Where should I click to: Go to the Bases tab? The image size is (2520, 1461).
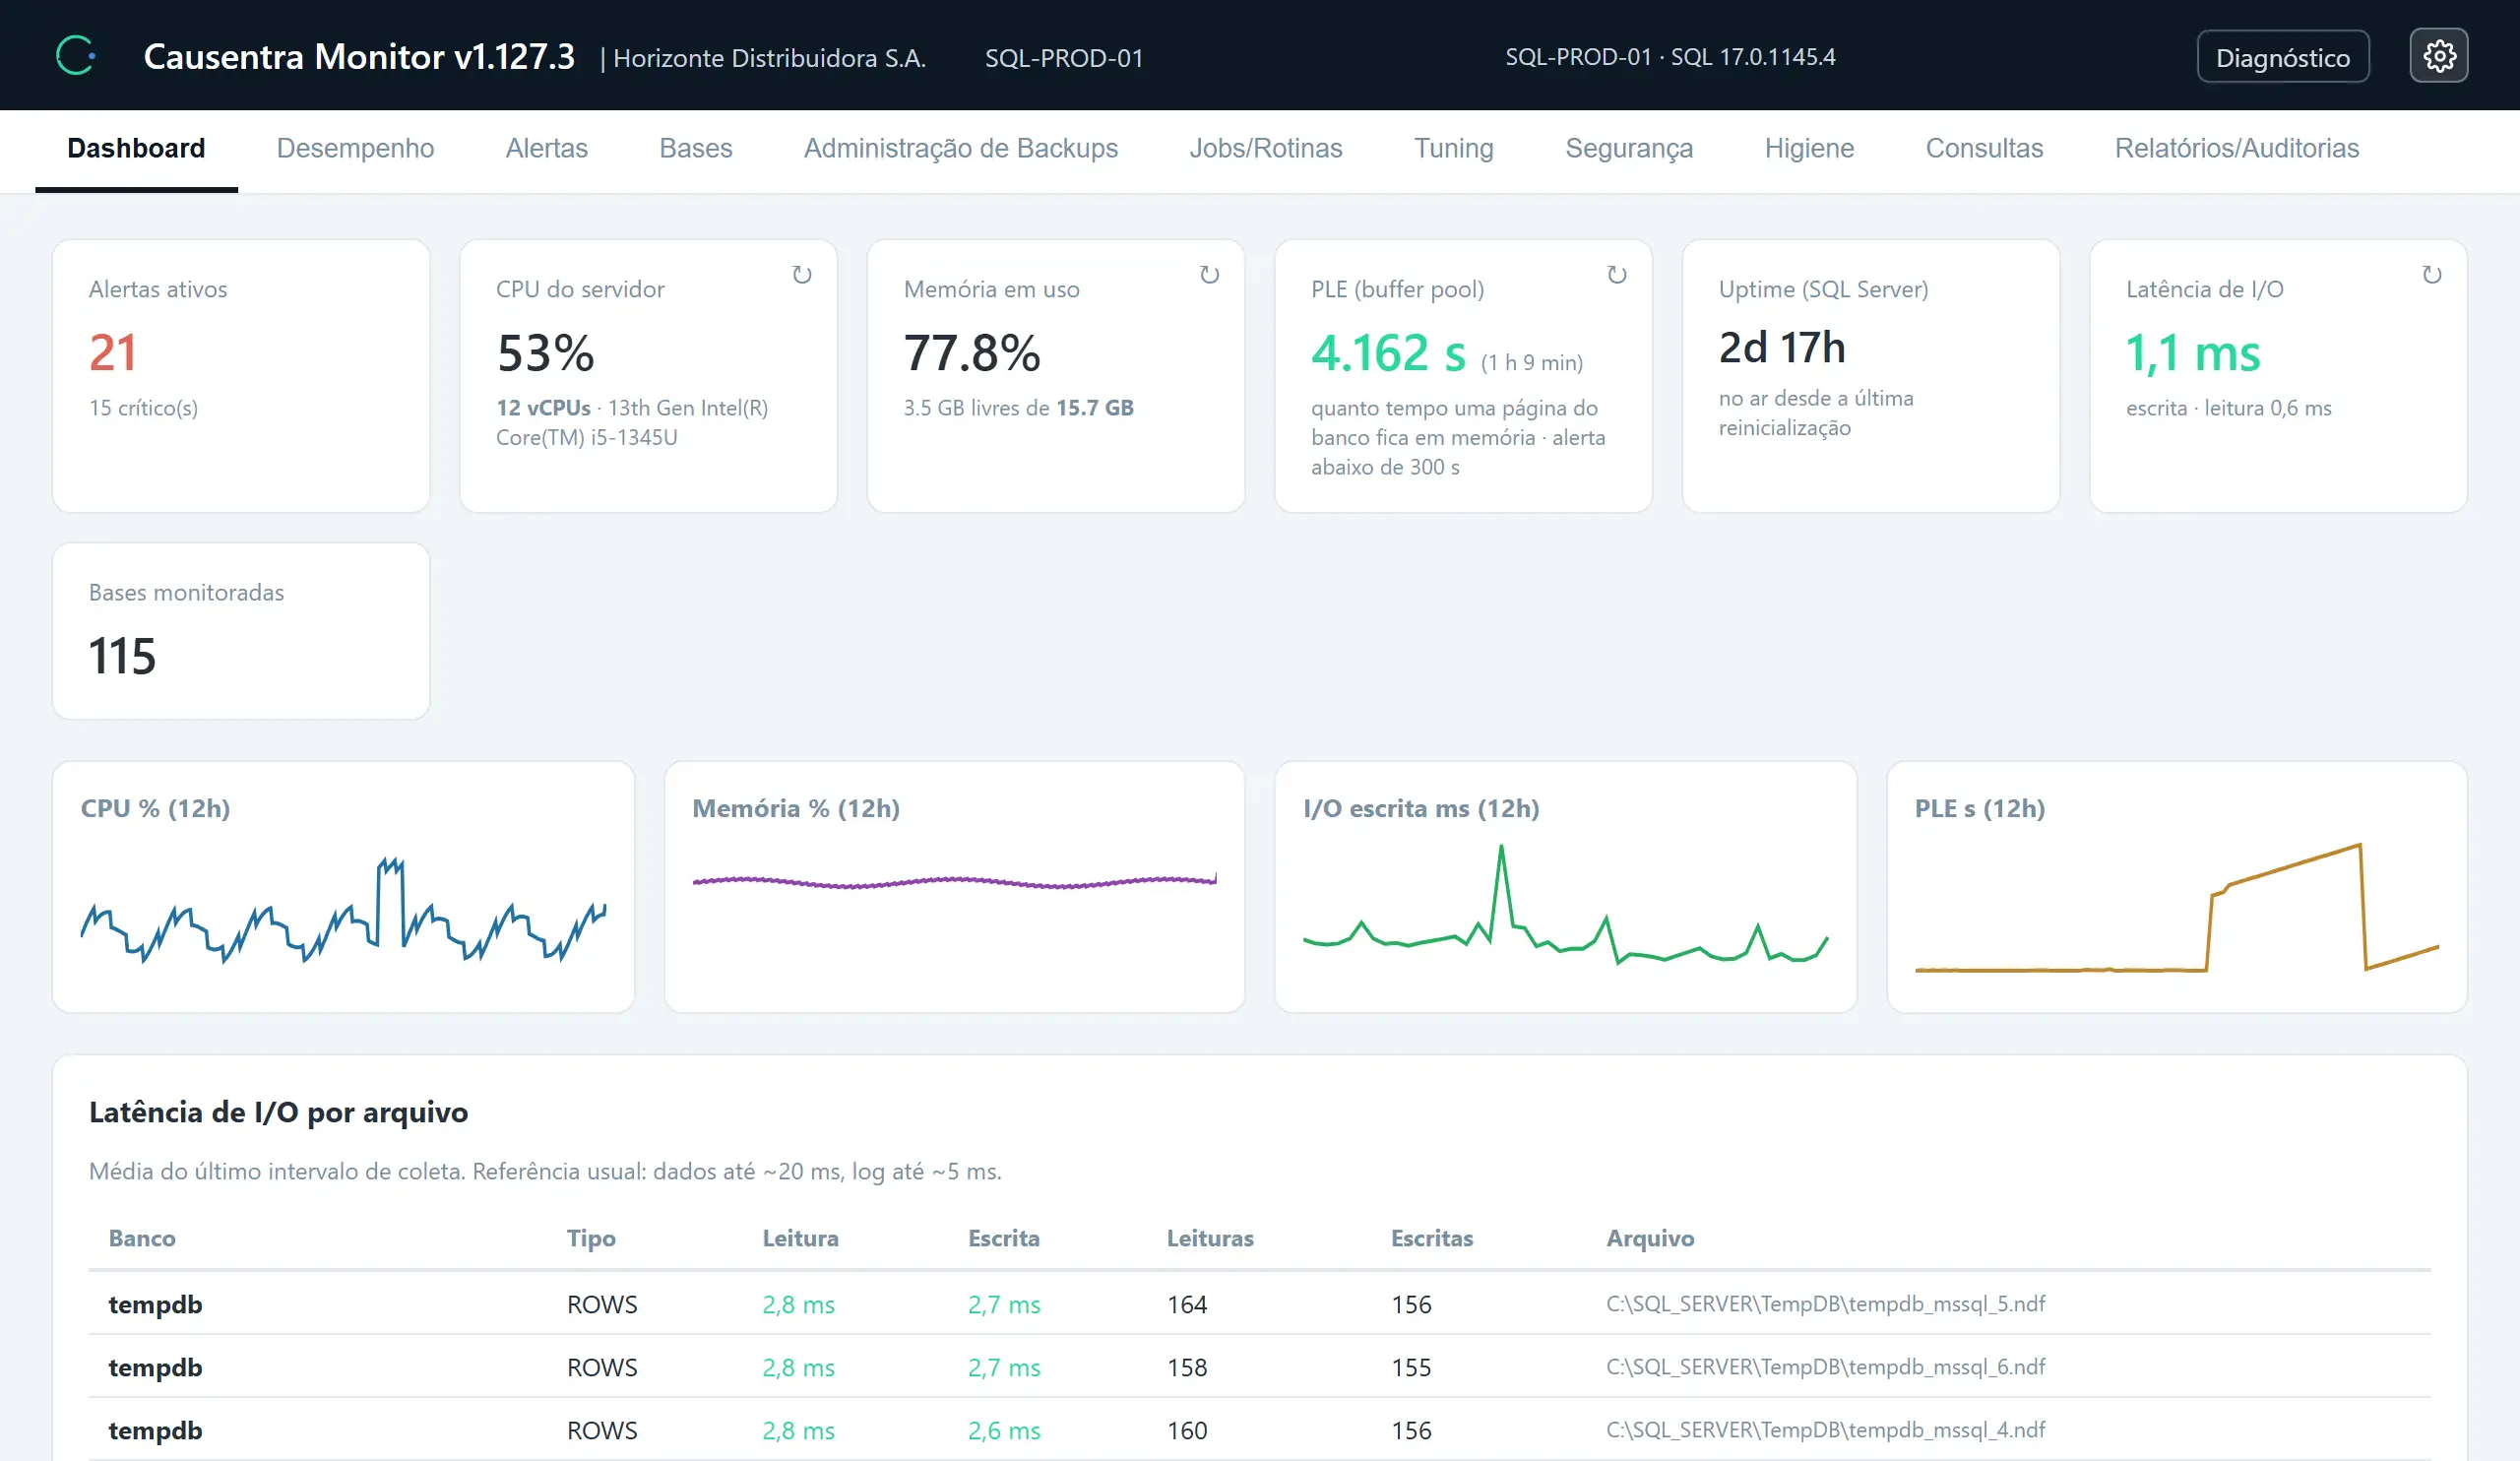coord(695,148)
